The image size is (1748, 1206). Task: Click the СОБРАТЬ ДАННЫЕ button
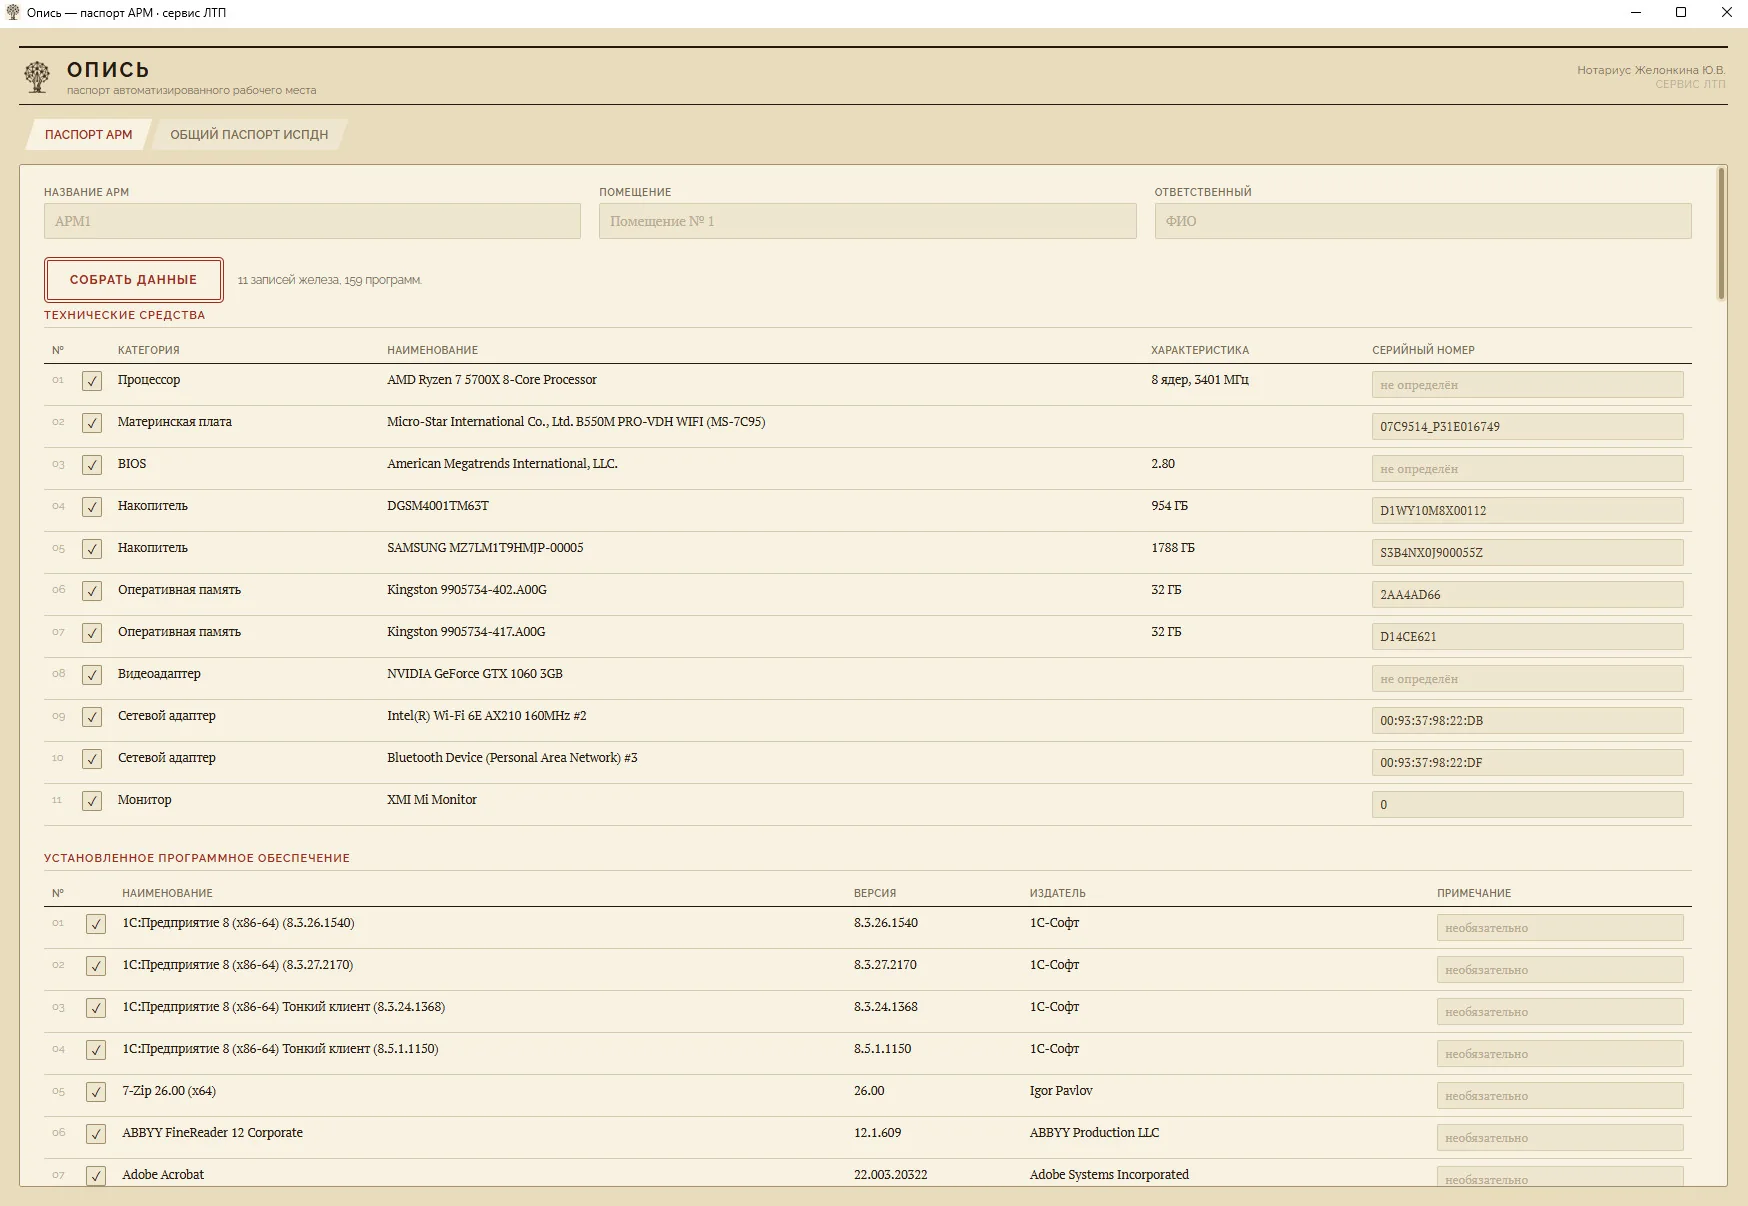coord(133,280)
